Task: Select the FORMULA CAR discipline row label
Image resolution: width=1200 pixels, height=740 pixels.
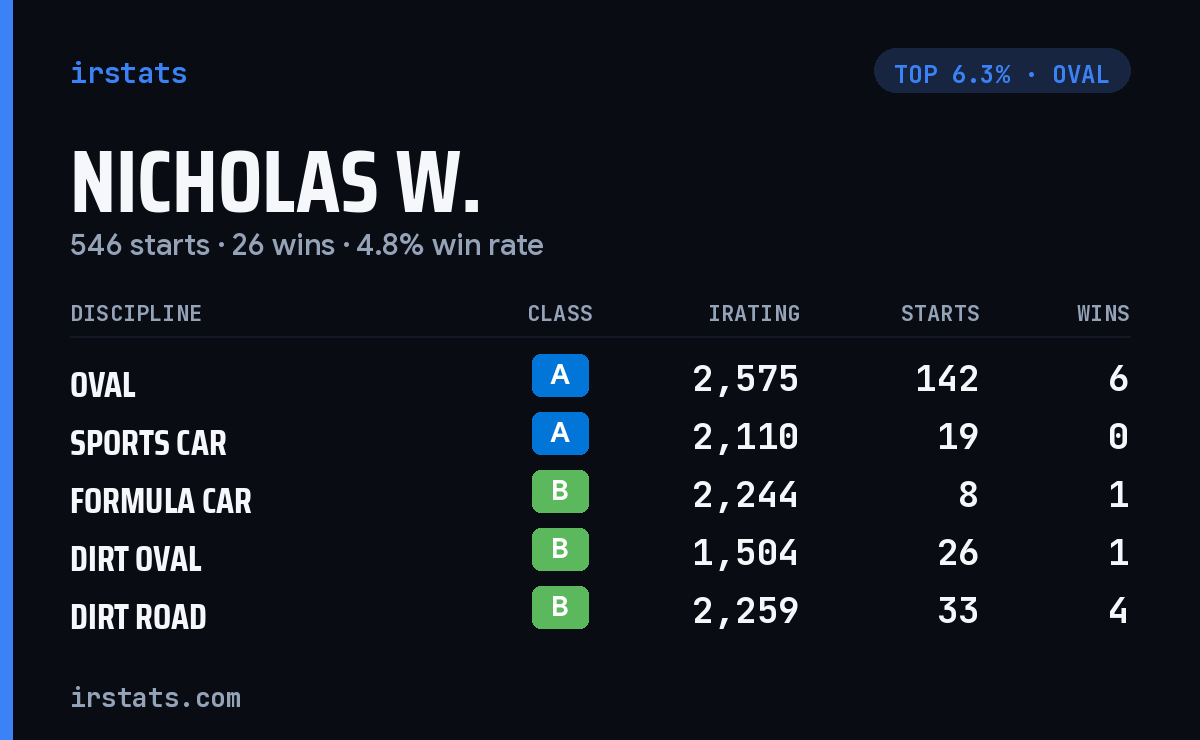Action: (161, 501)
